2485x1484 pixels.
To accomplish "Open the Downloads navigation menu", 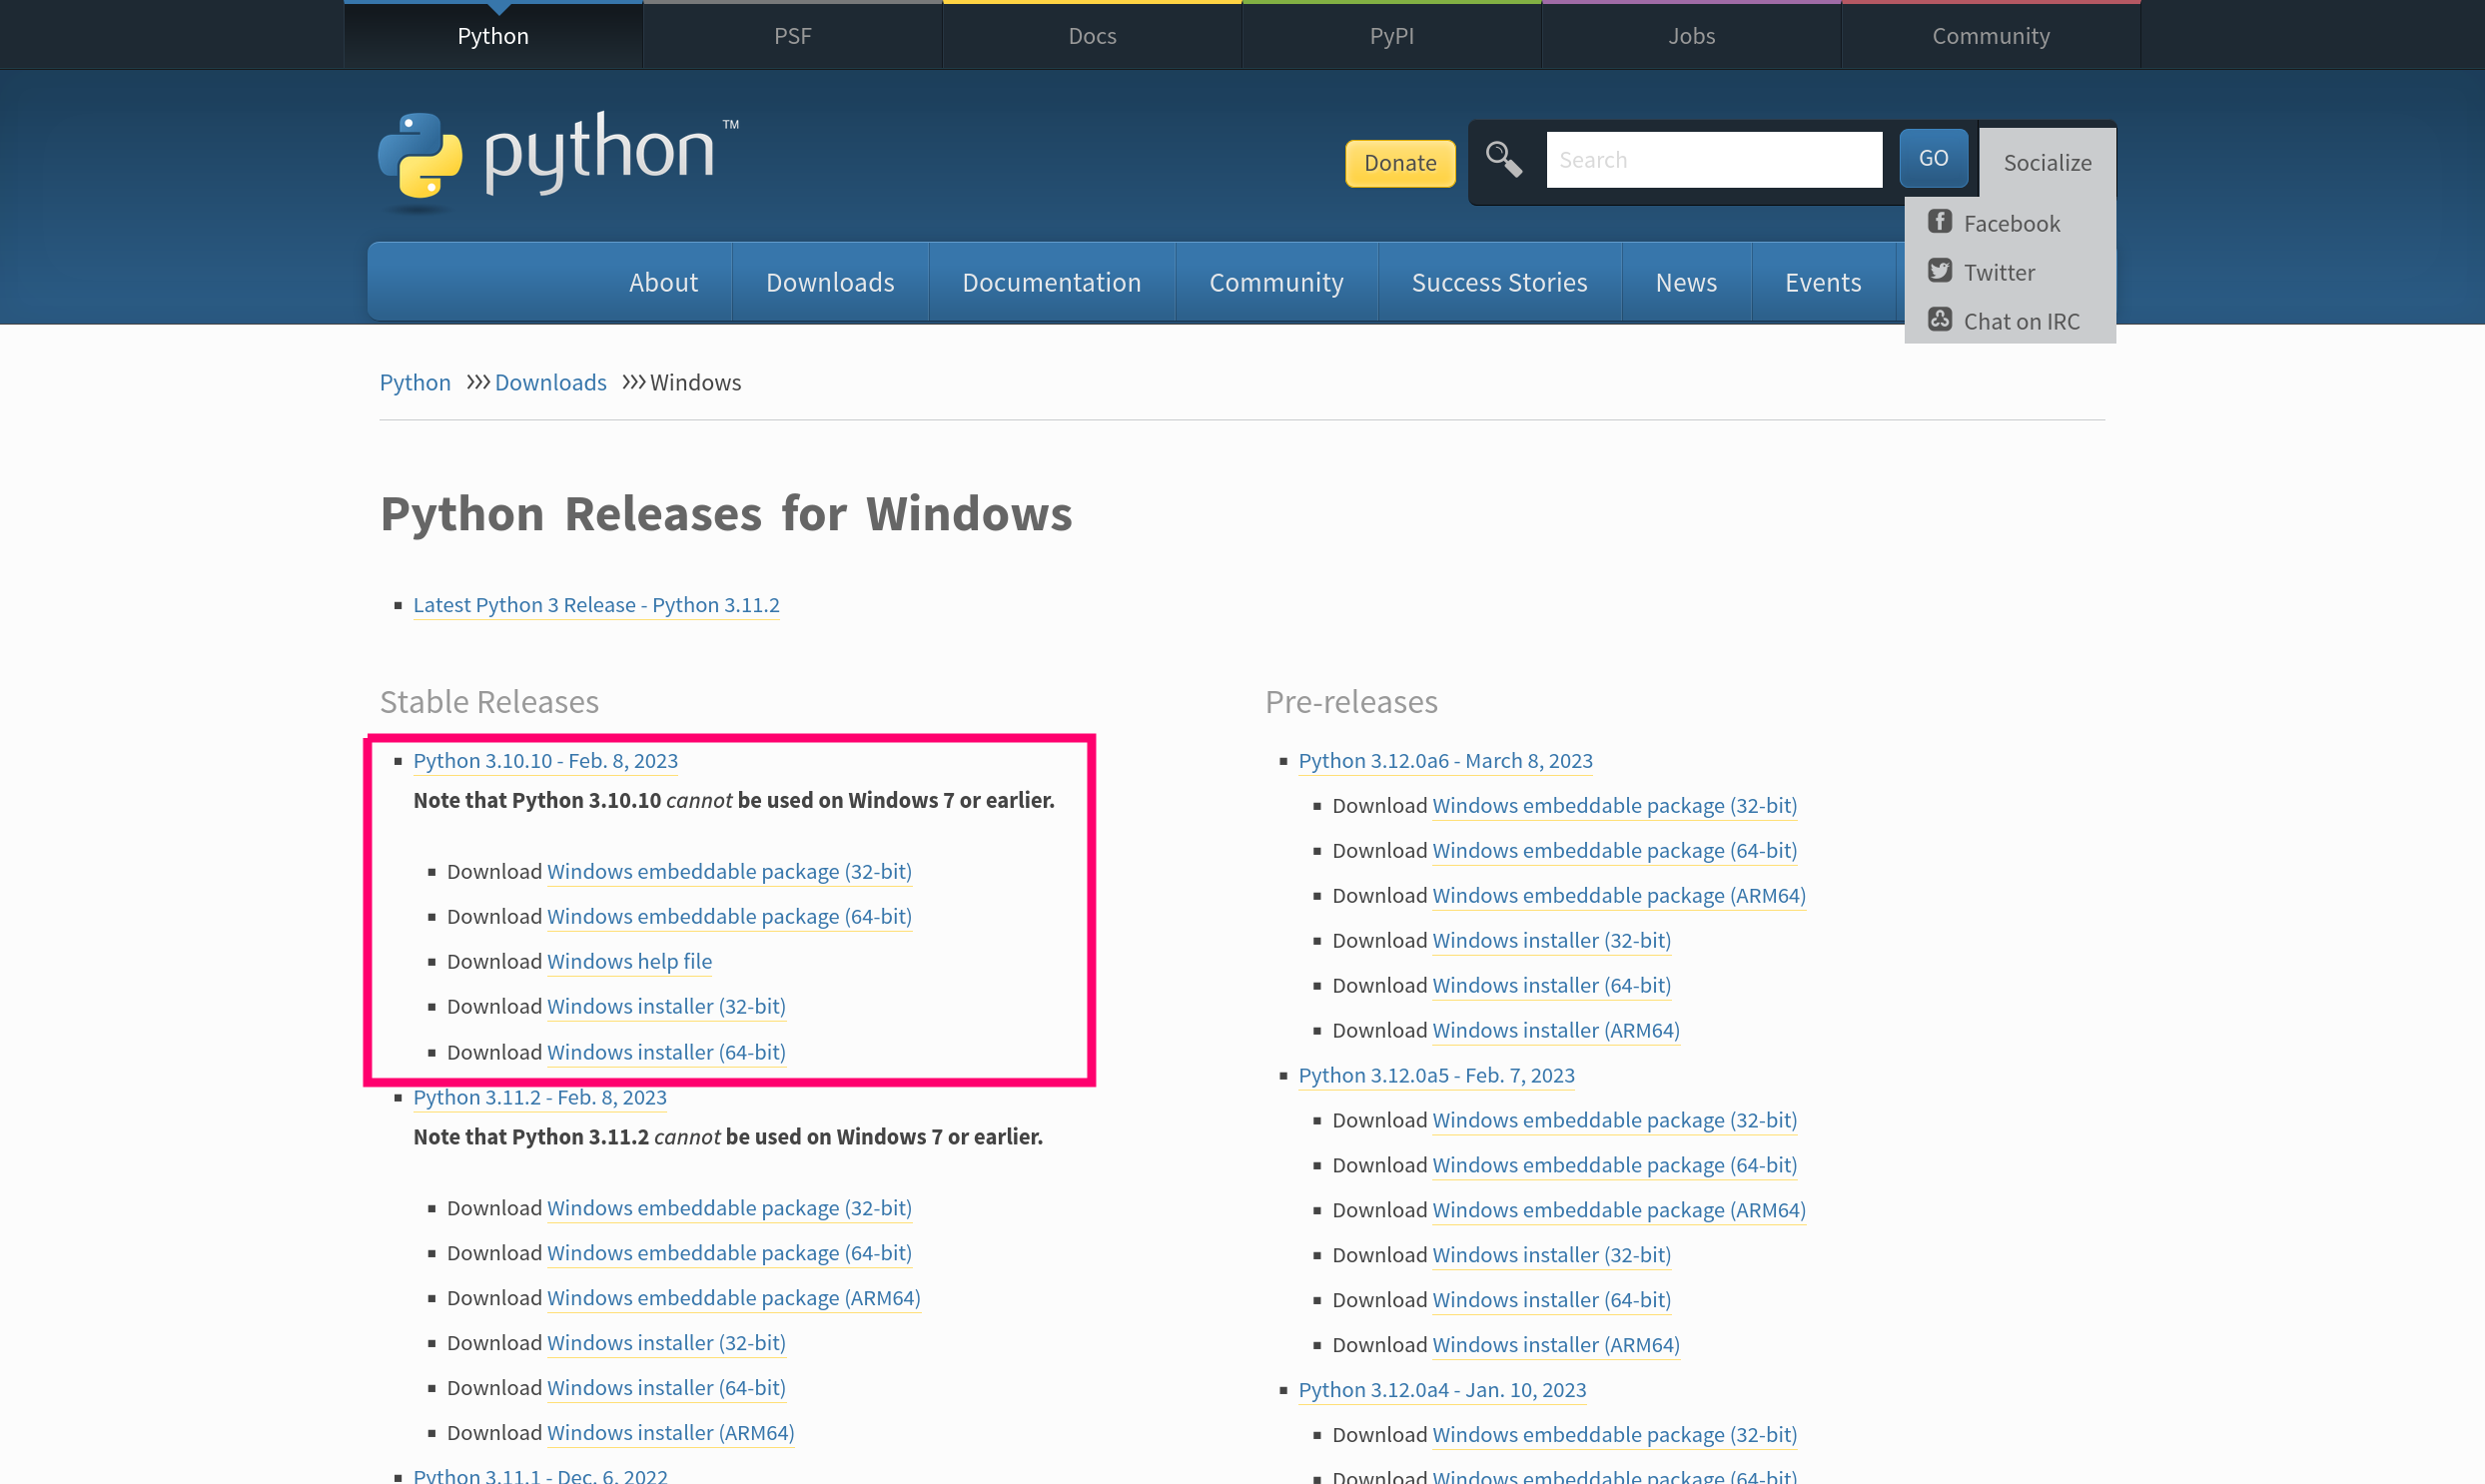I will coord(830,282).
